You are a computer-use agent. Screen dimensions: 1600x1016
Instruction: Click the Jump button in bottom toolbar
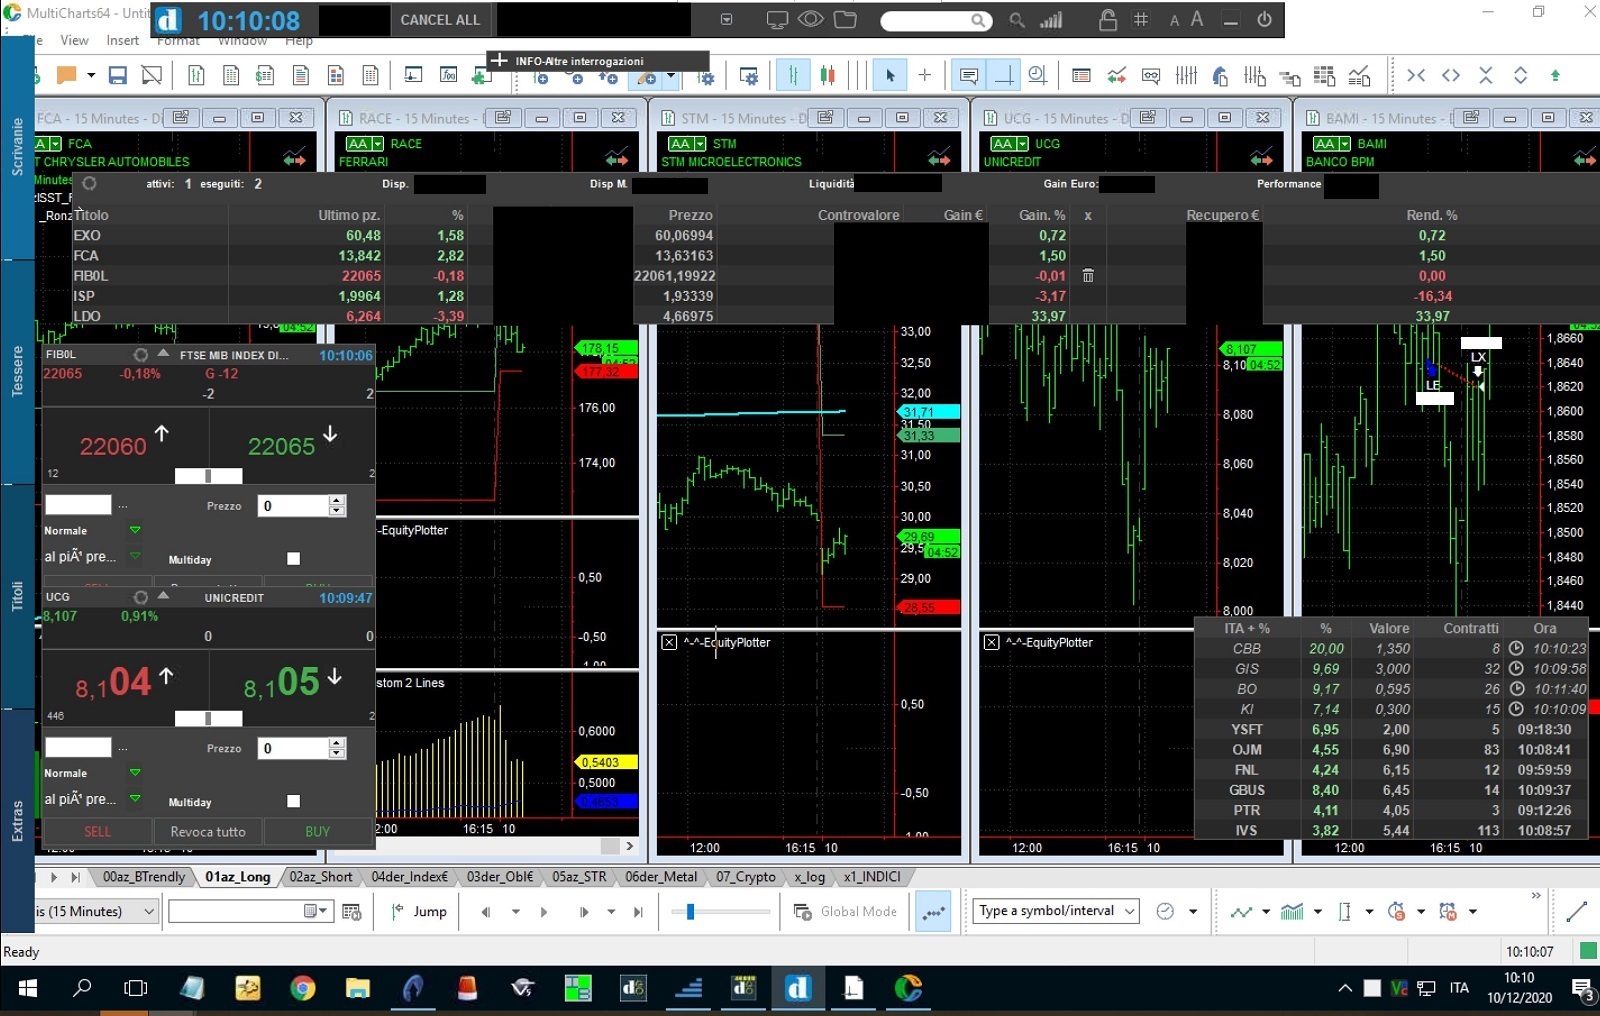(420, 911)
